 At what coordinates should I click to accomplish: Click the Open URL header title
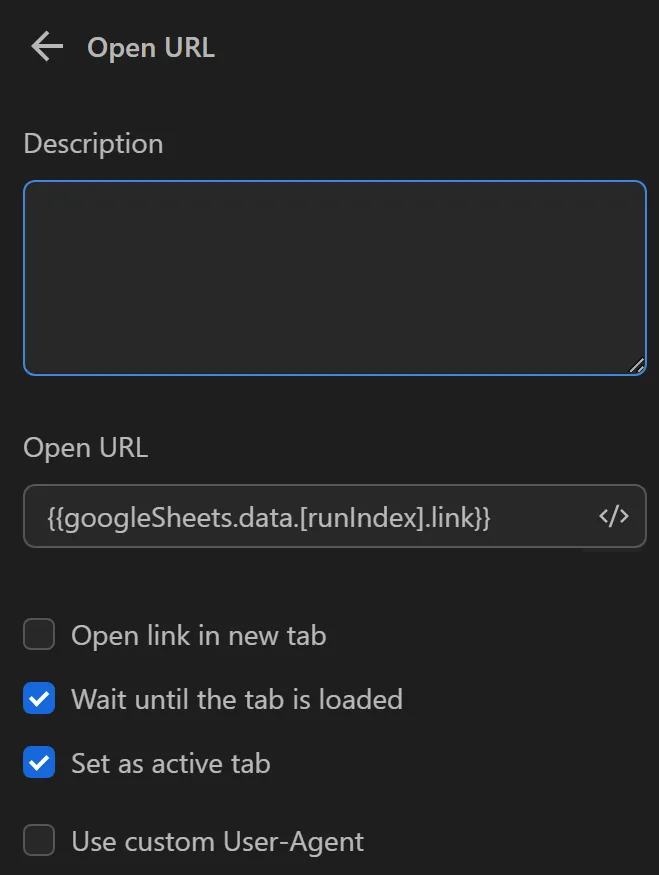(x=151, y=47)
